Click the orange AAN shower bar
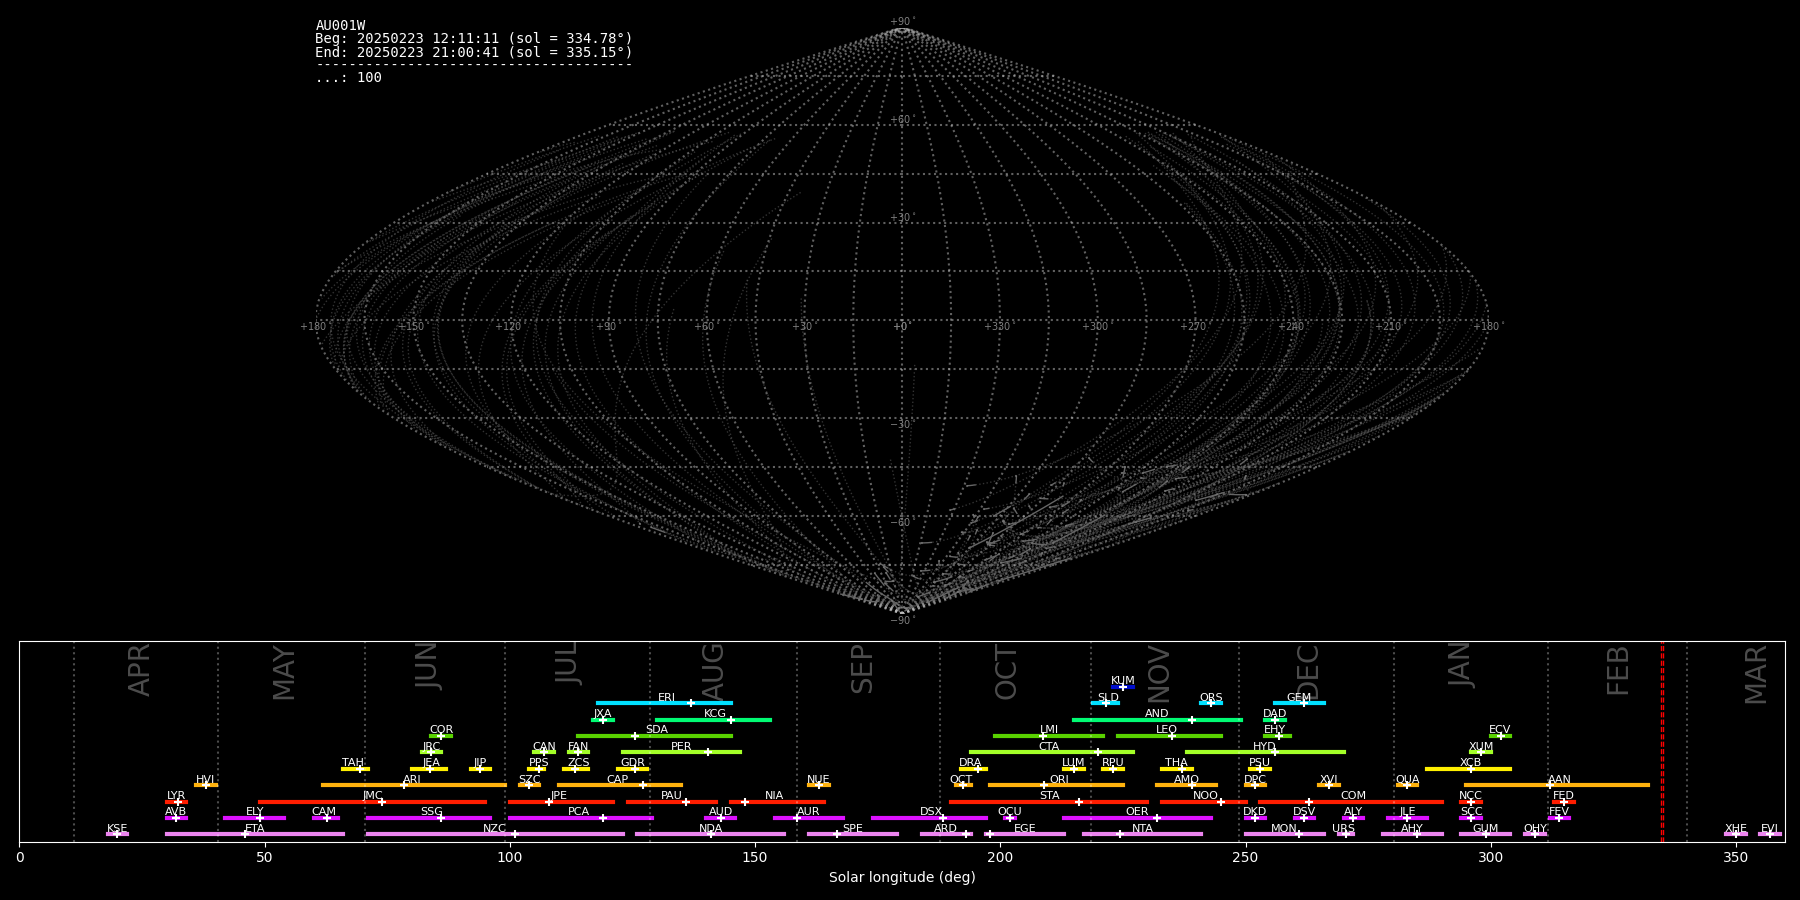The image size is (1800, 900). 1557,785
